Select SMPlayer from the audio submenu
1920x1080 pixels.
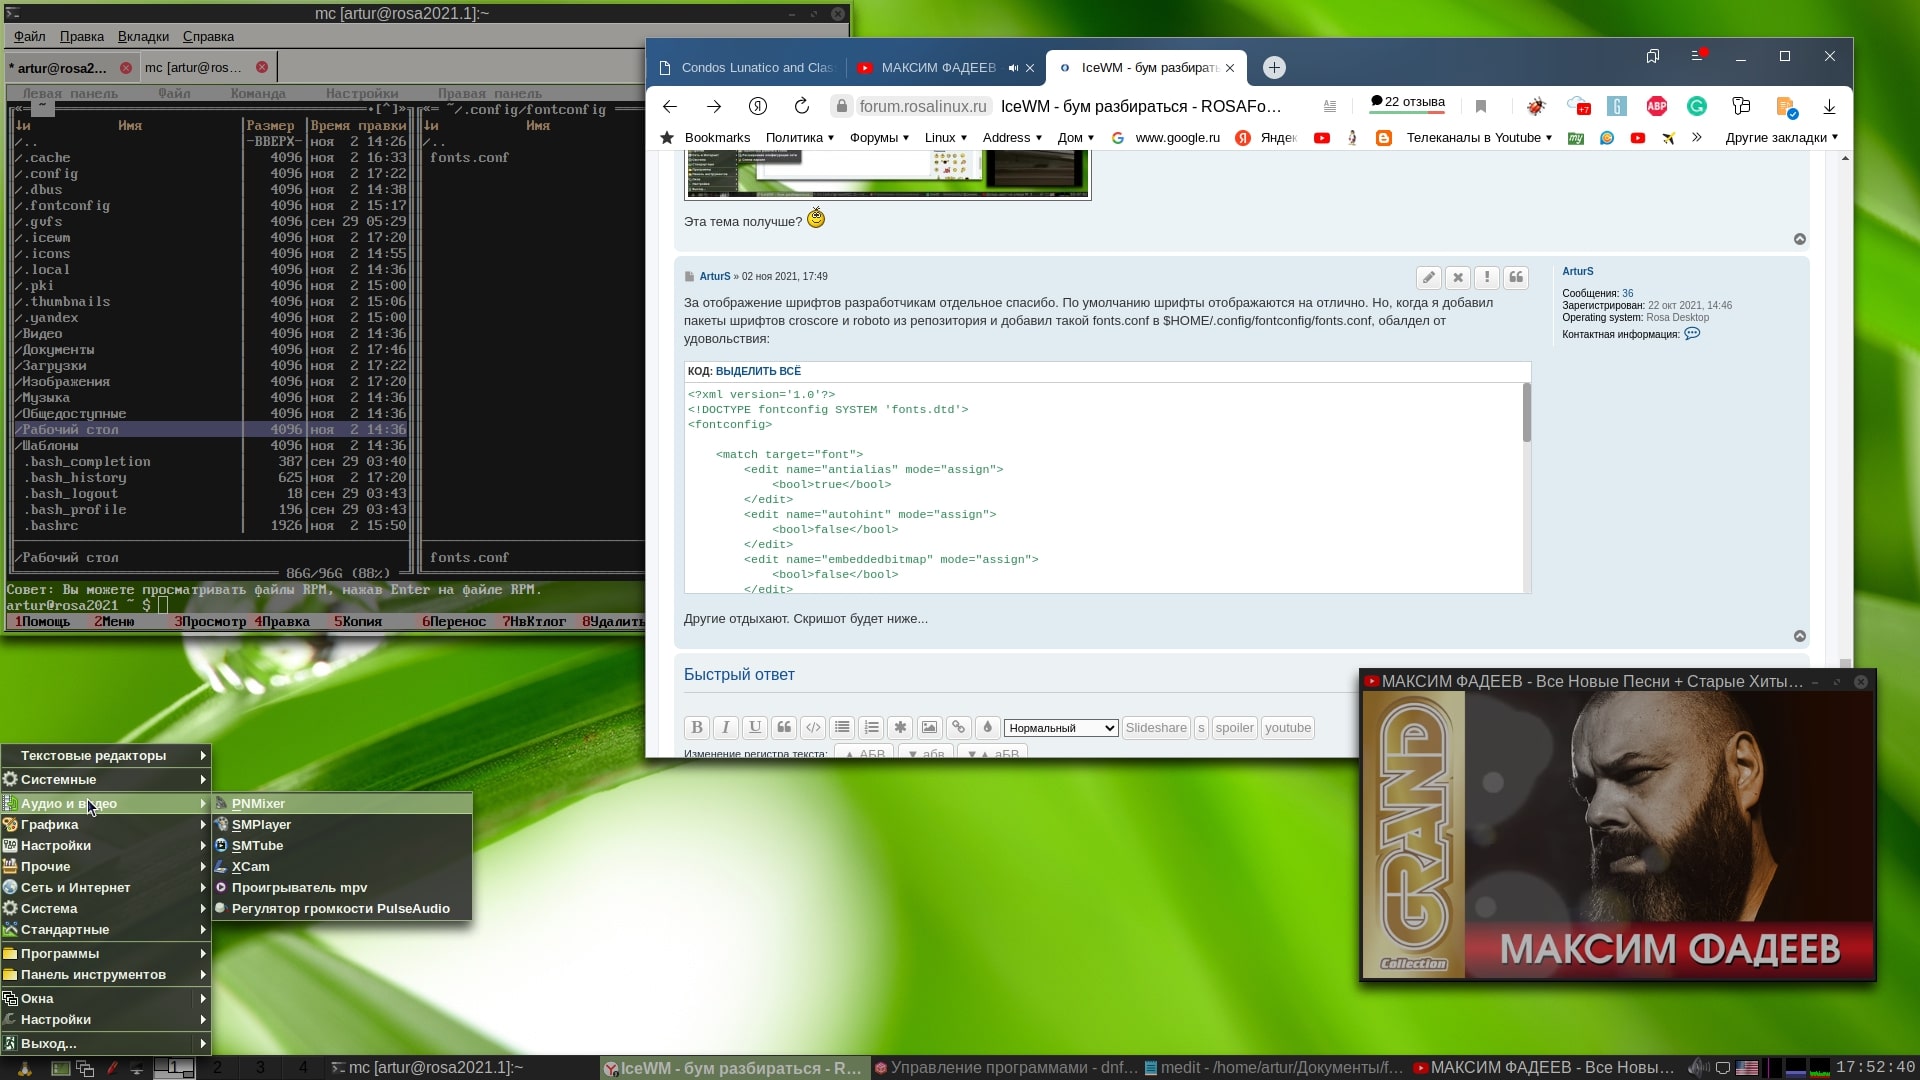point(261,824)
